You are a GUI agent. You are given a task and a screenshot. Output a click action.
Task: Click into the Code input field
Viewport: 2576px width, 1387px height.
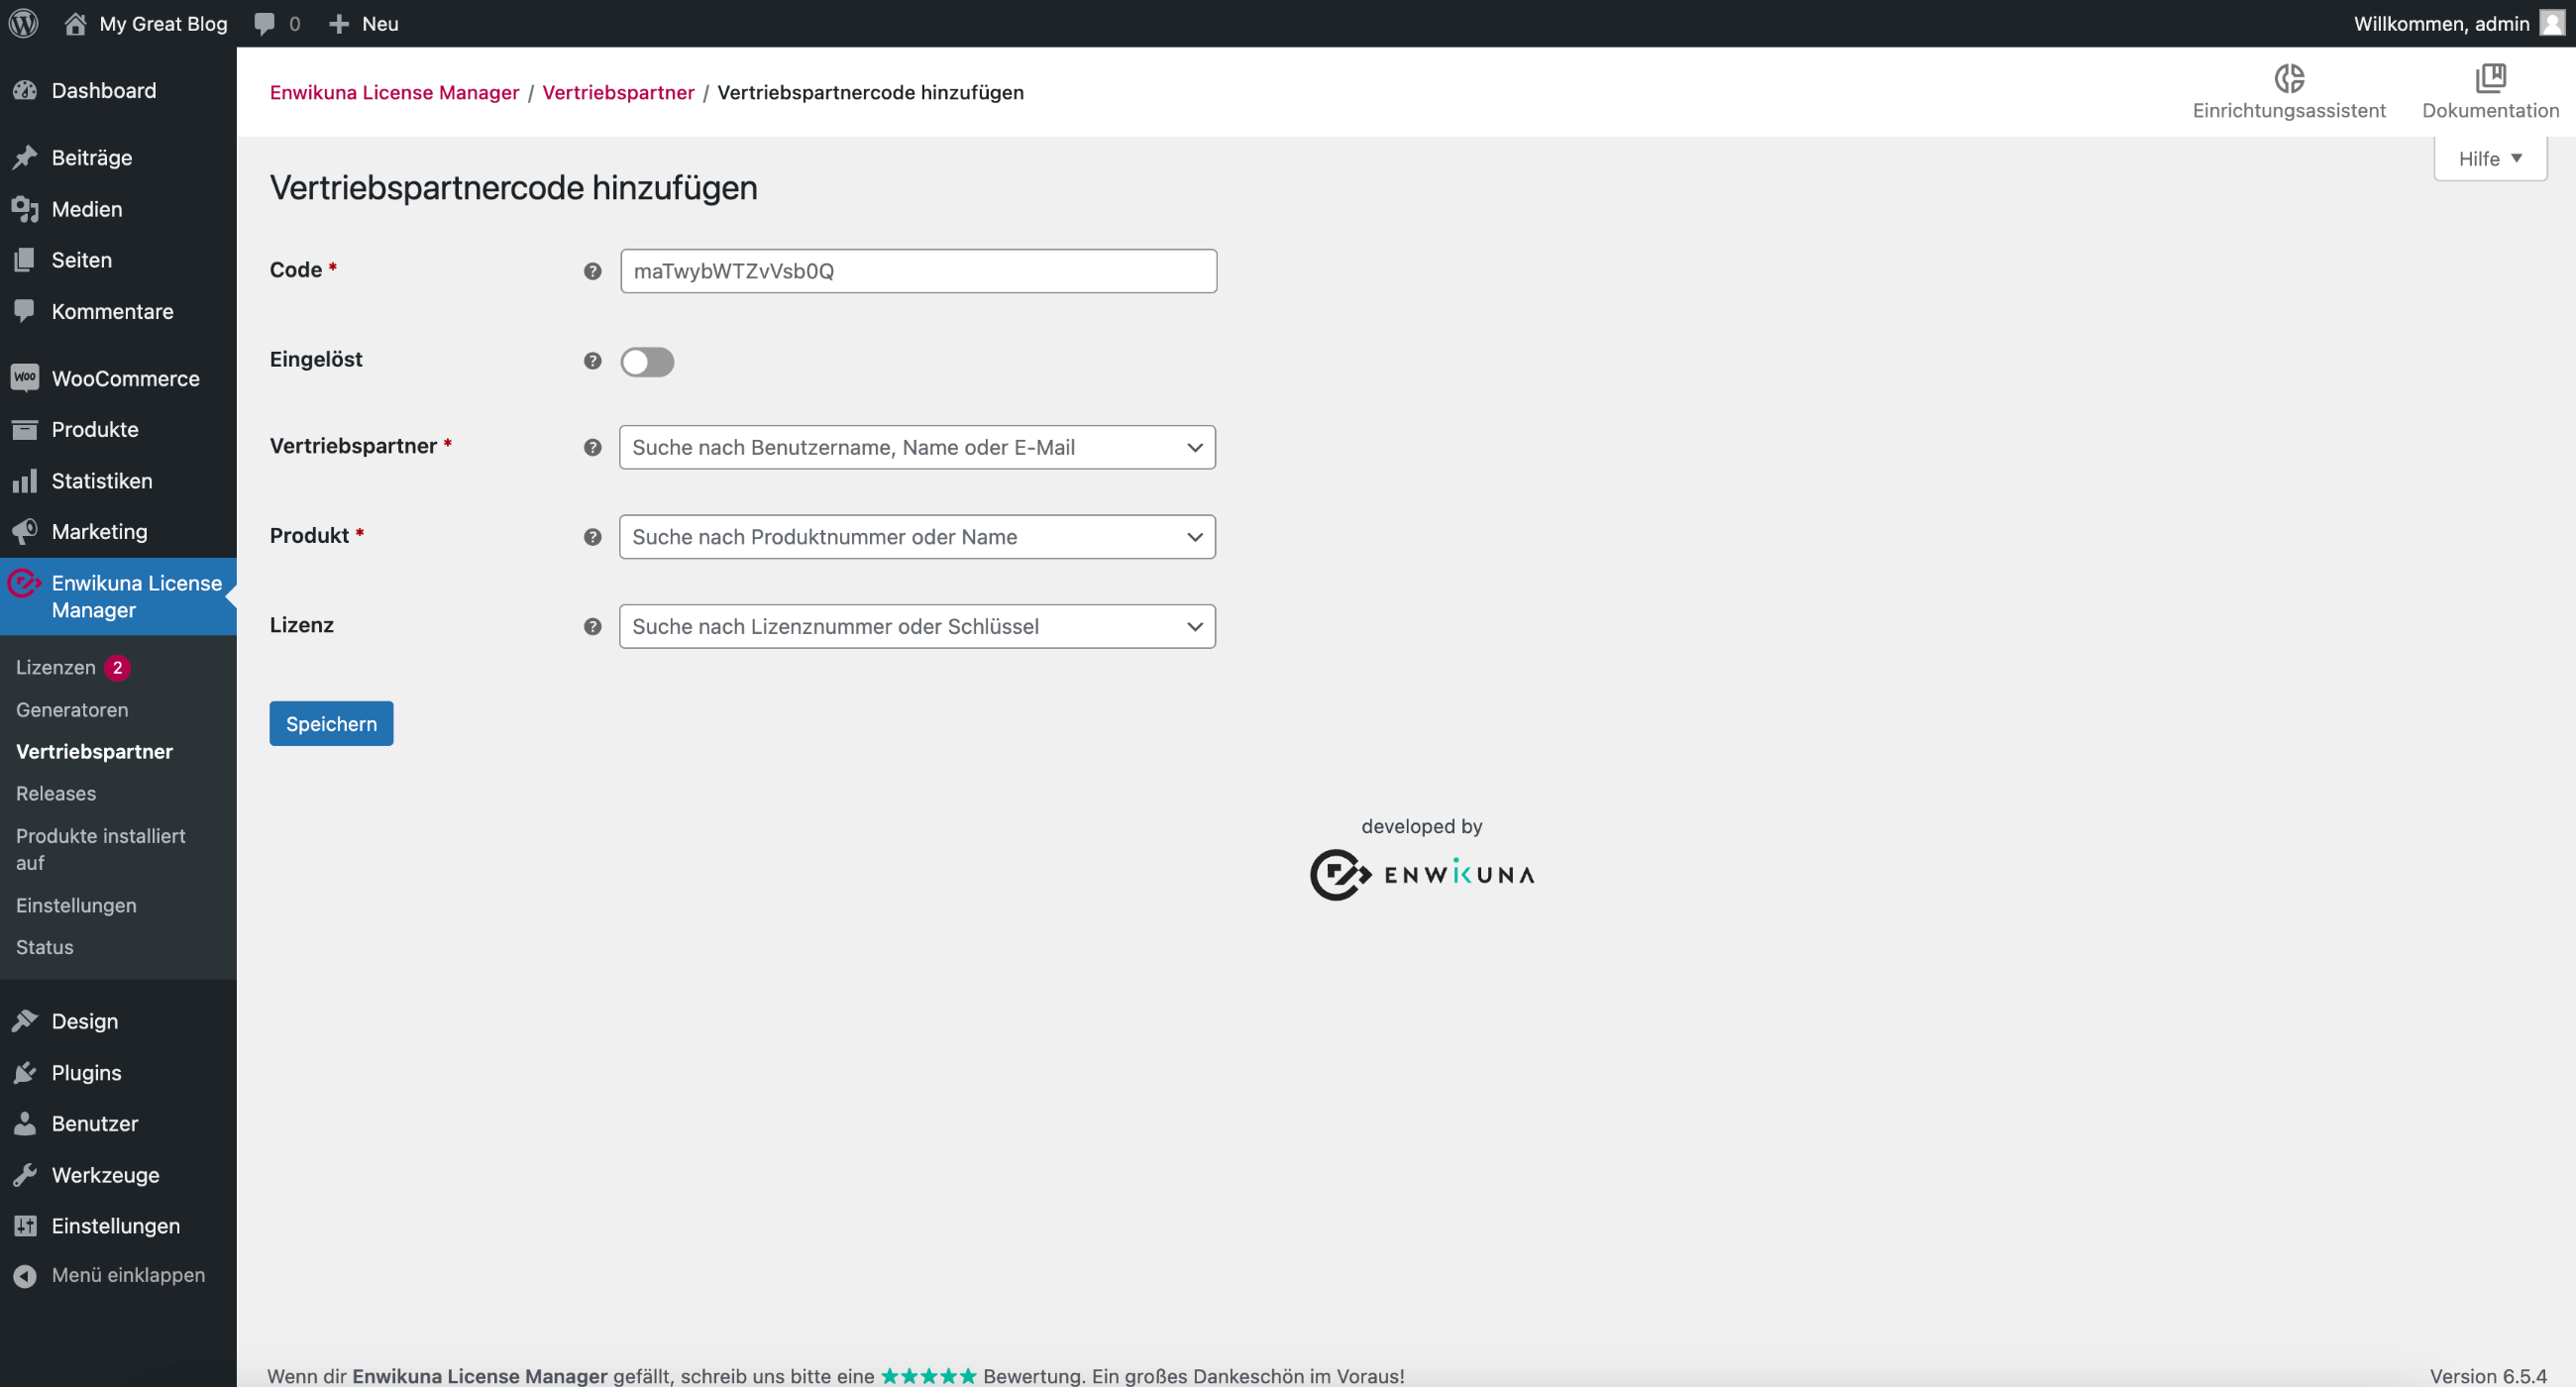(x=917, y=271)
